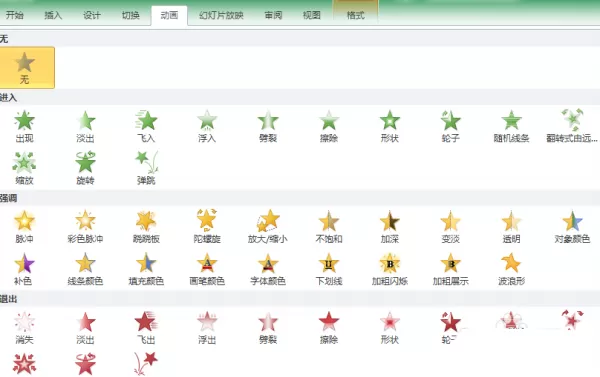Pick the green 劈裂 entrance effect
Viewport: 600px width, 377px height.
pyautogui.click(x=268, y=126)
